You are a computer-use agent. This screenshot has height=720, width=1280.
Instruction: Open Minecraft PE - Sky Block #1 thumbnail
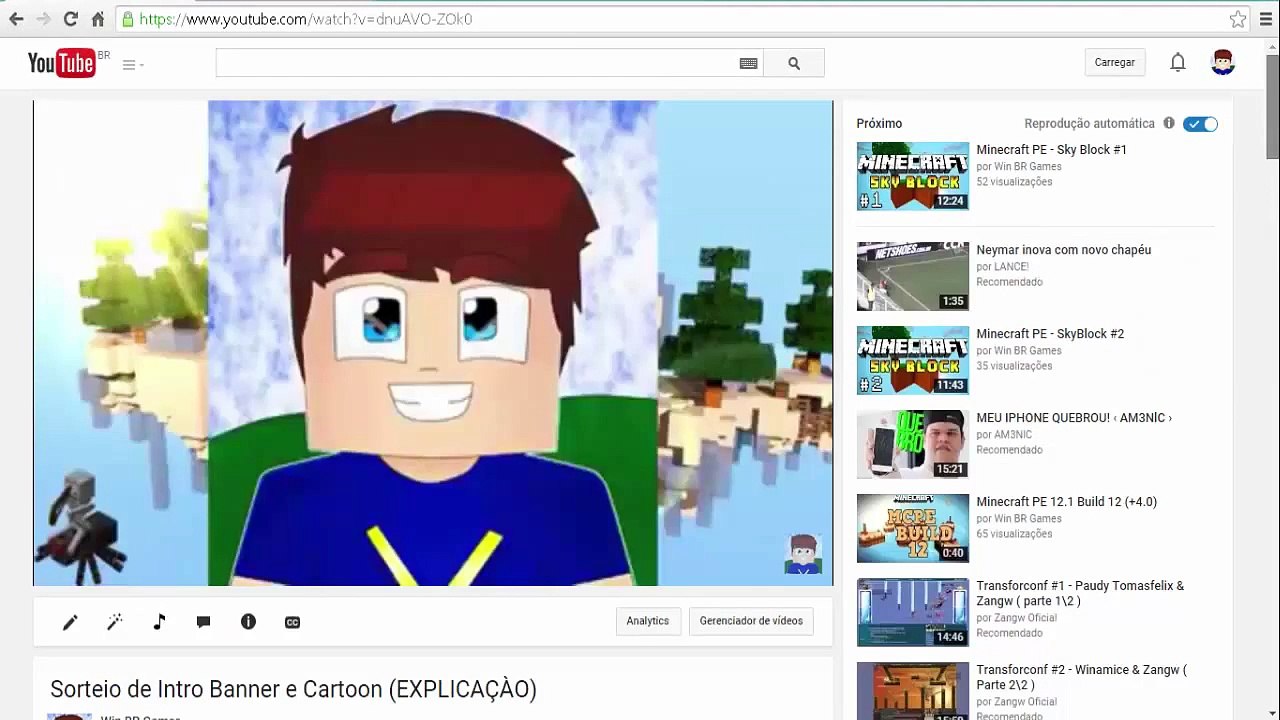(913, 176)
